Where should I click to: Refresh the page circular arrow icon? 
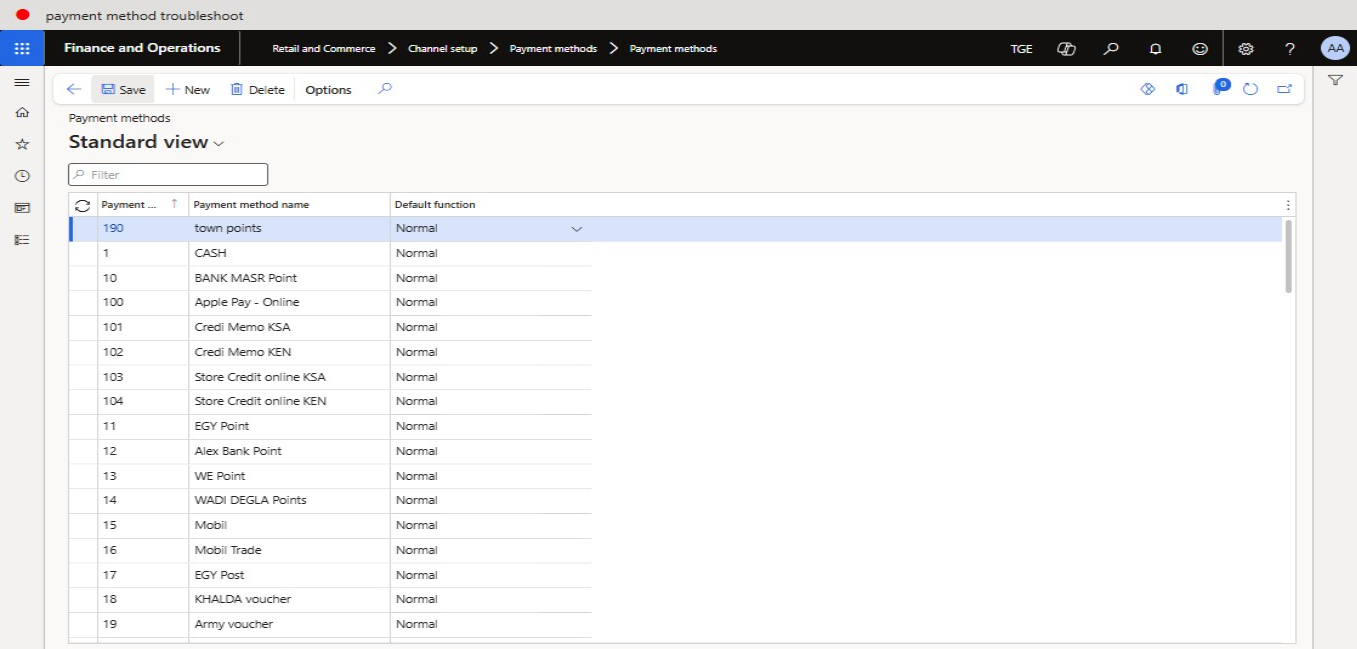pos(1250,89)
